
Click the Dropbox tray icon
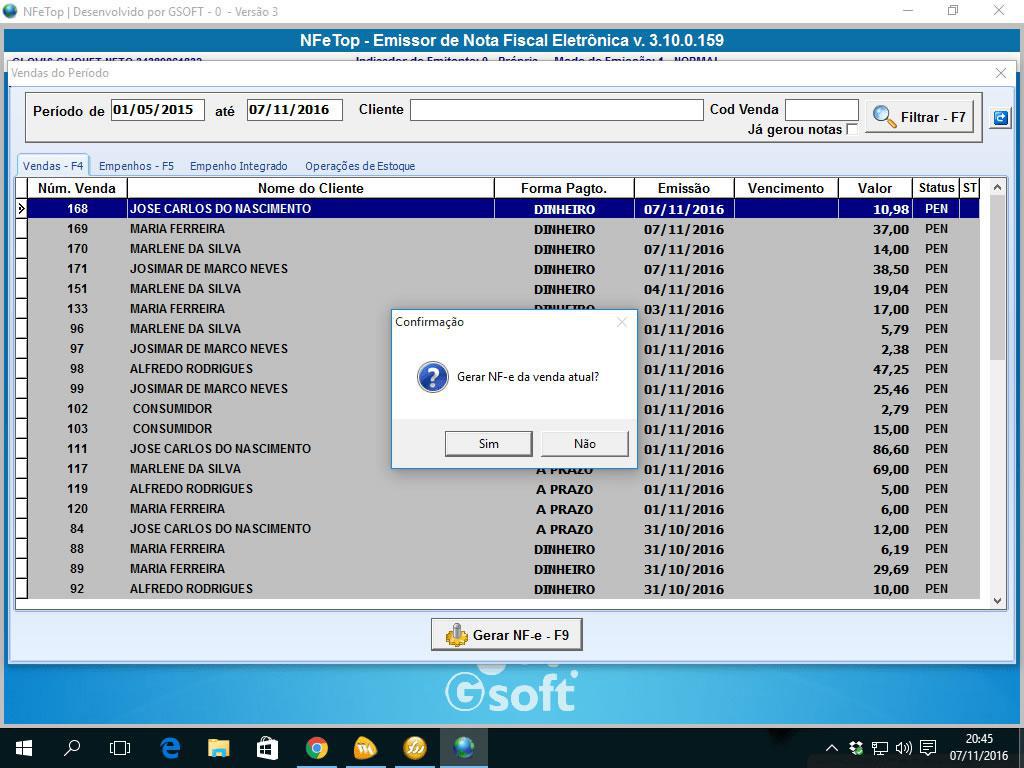point(856,748)
